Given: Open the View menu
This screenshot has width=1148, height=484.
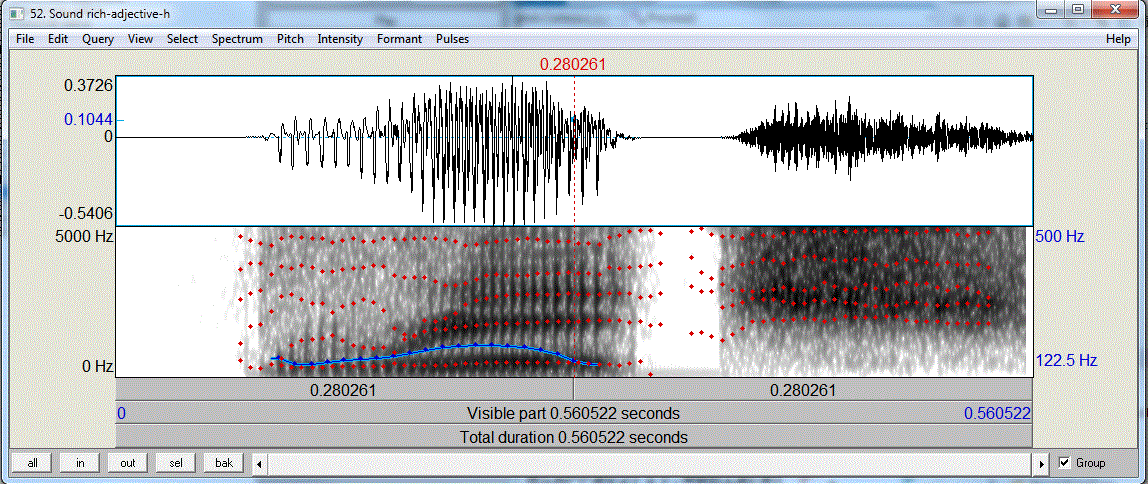Looking at the screenshot, I should click(140, 39).
